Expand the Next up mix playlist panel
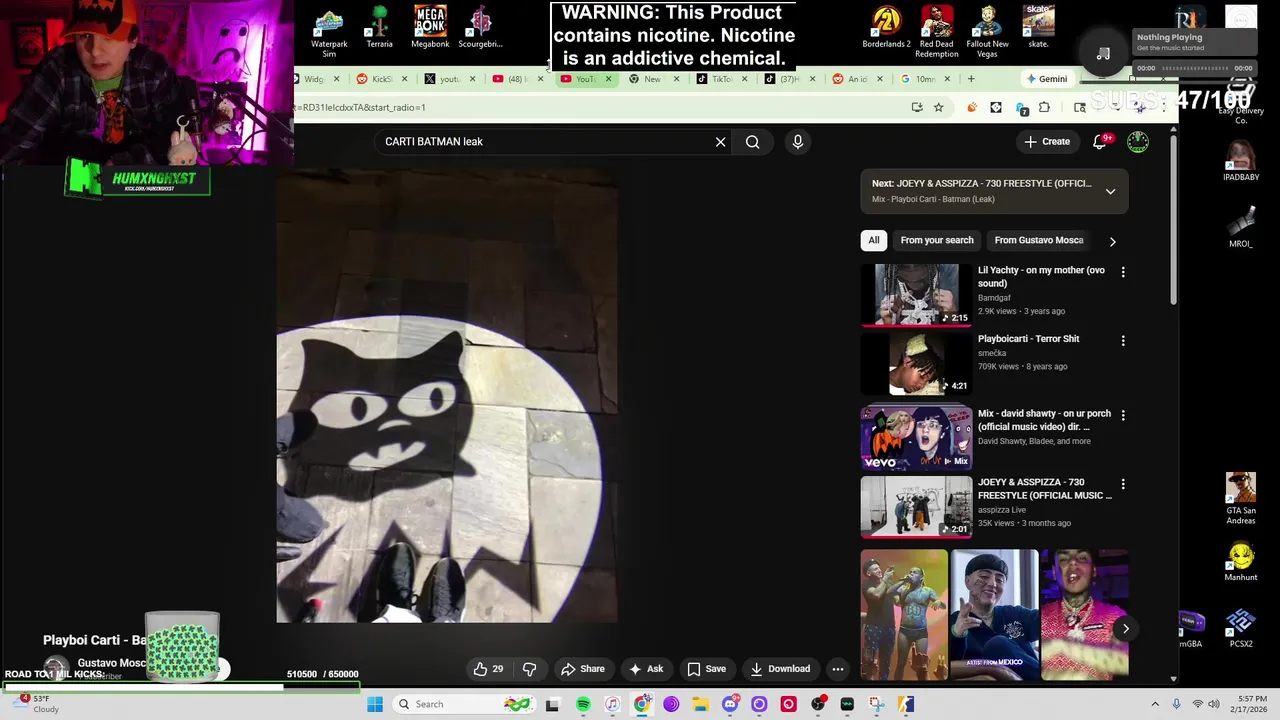The image size is (1280, 720). click(1110, 191)
